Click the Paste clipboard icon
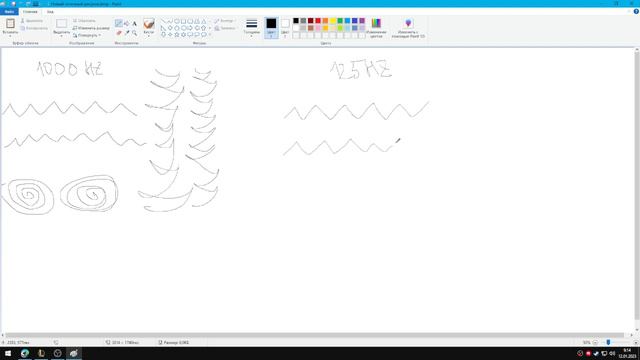 coord(10,23)
